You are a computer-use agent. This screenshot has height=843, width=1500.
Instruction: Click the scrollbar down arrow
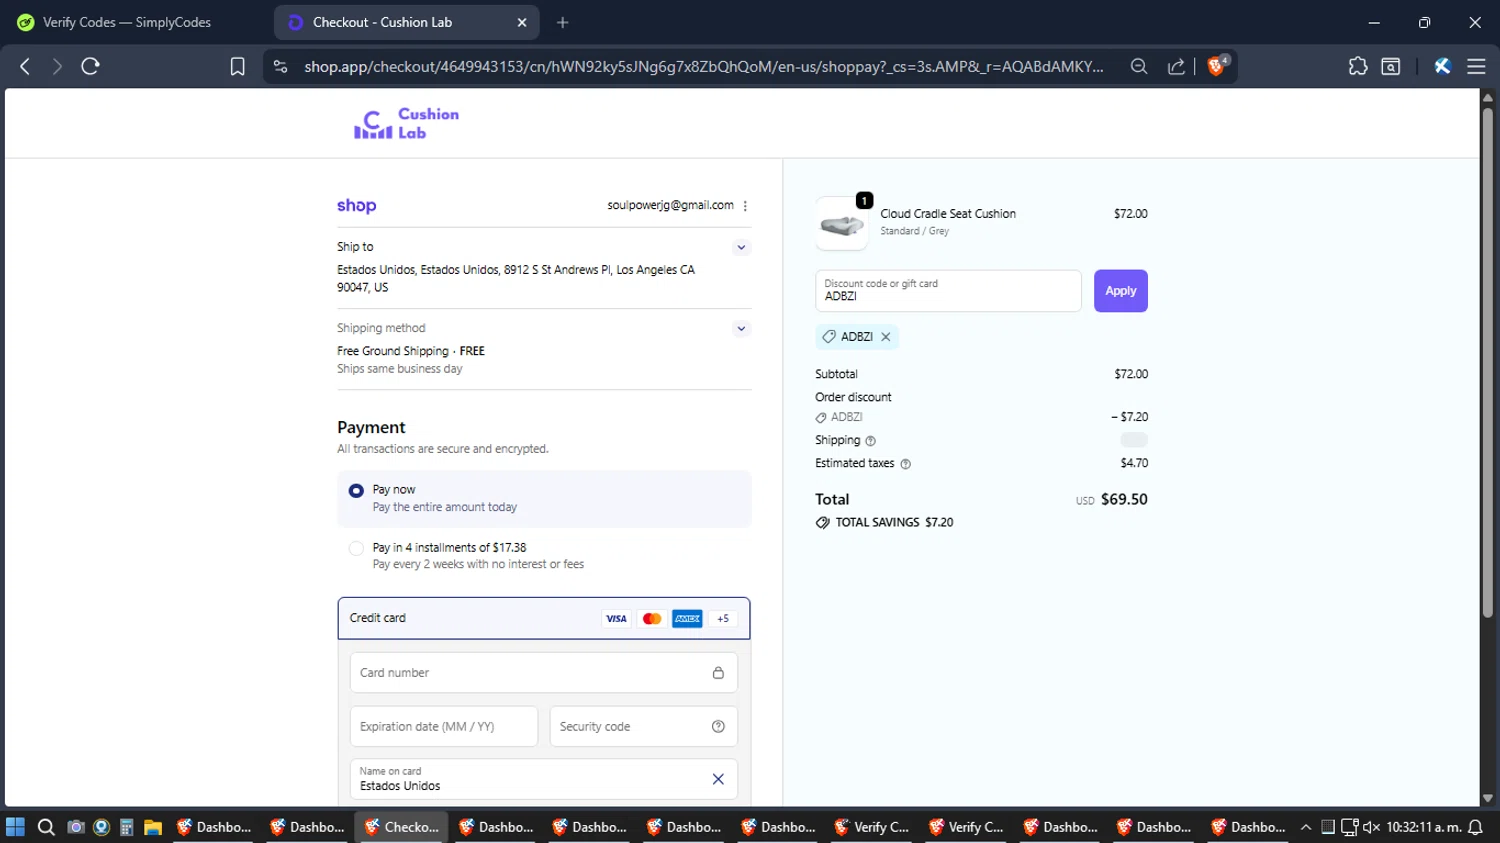tap(1487, 798)
